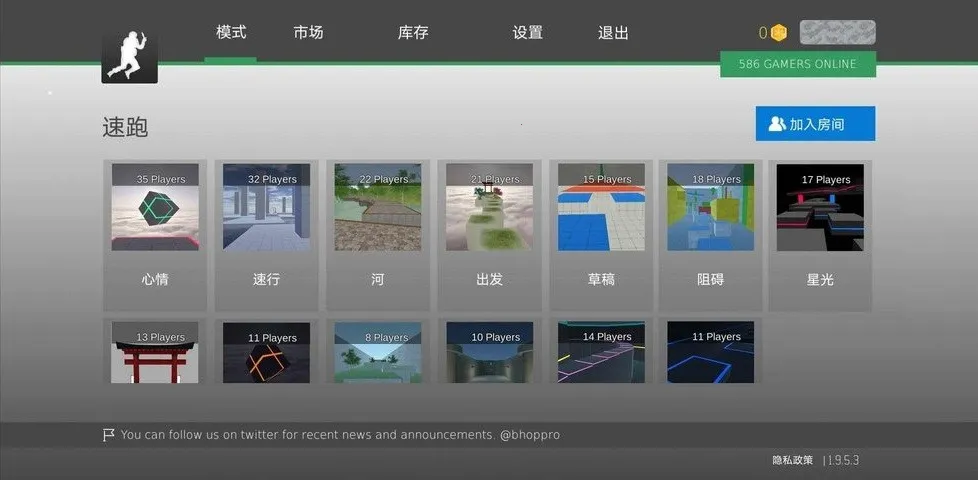Open the 隐私政策 link
Viewport: 978px width, 480px height.
[793, 461]
